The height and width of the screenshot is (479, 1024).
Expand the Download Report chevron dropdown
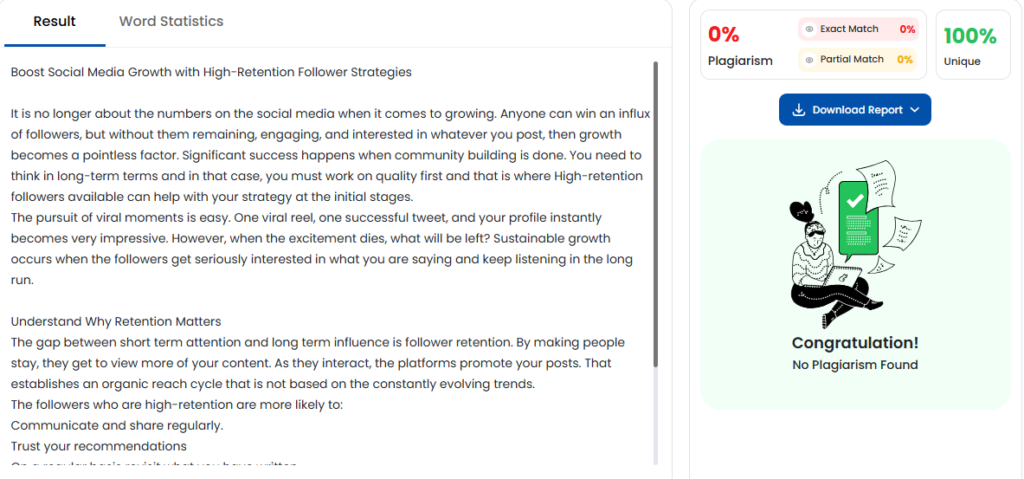tap(915, 110)
